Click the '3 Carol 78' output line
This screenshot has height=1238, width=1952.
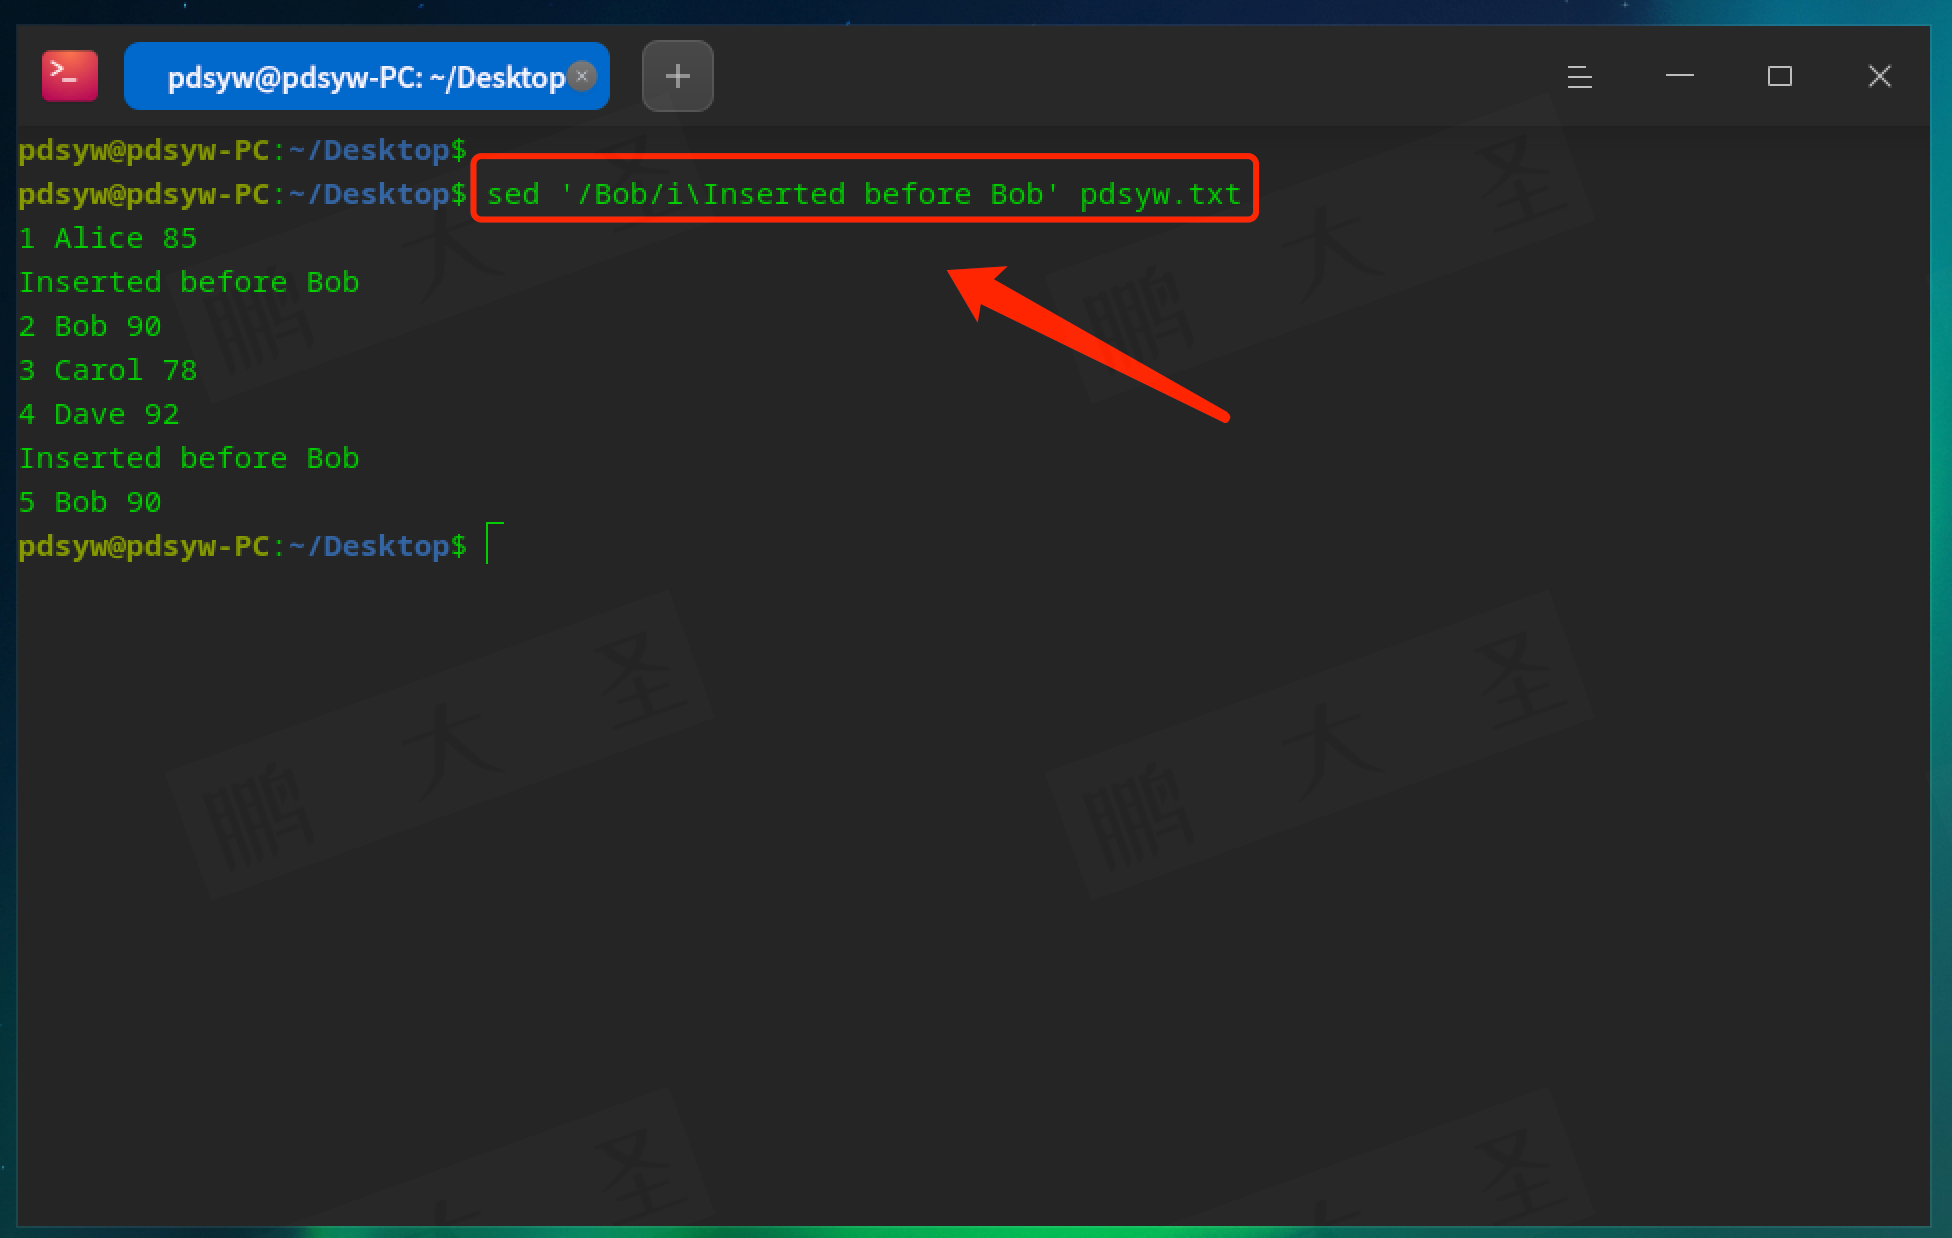[x=108, y=370]
